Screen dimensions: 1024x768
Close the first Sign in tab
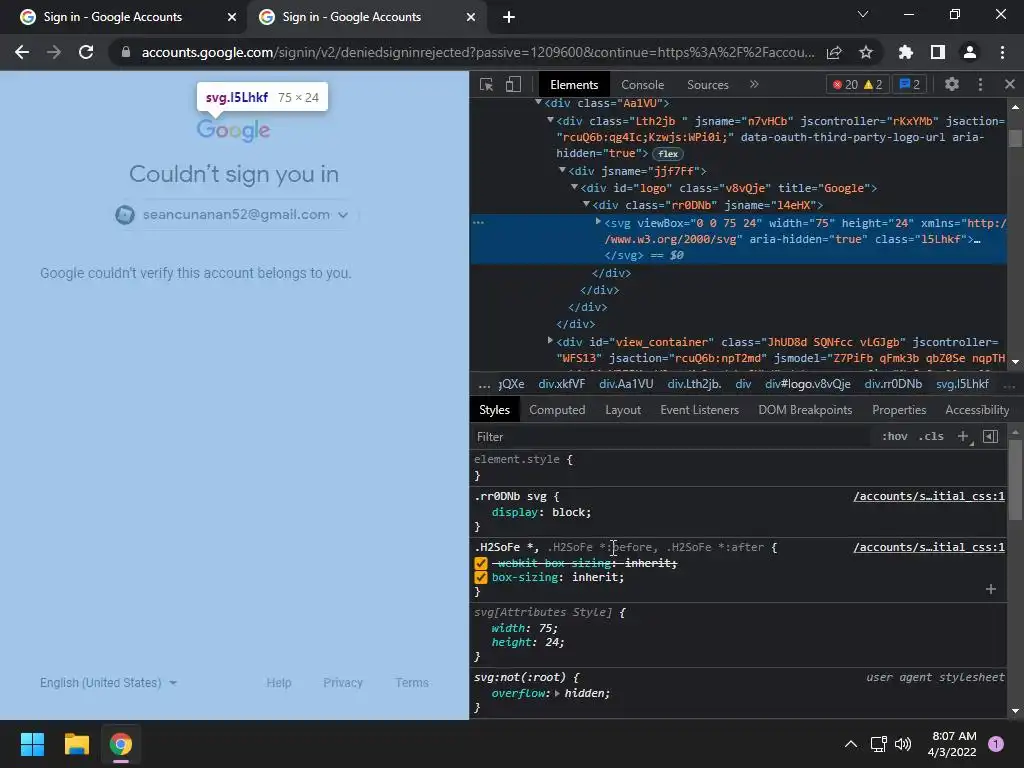pyautogui.click(x=231, y=17)
